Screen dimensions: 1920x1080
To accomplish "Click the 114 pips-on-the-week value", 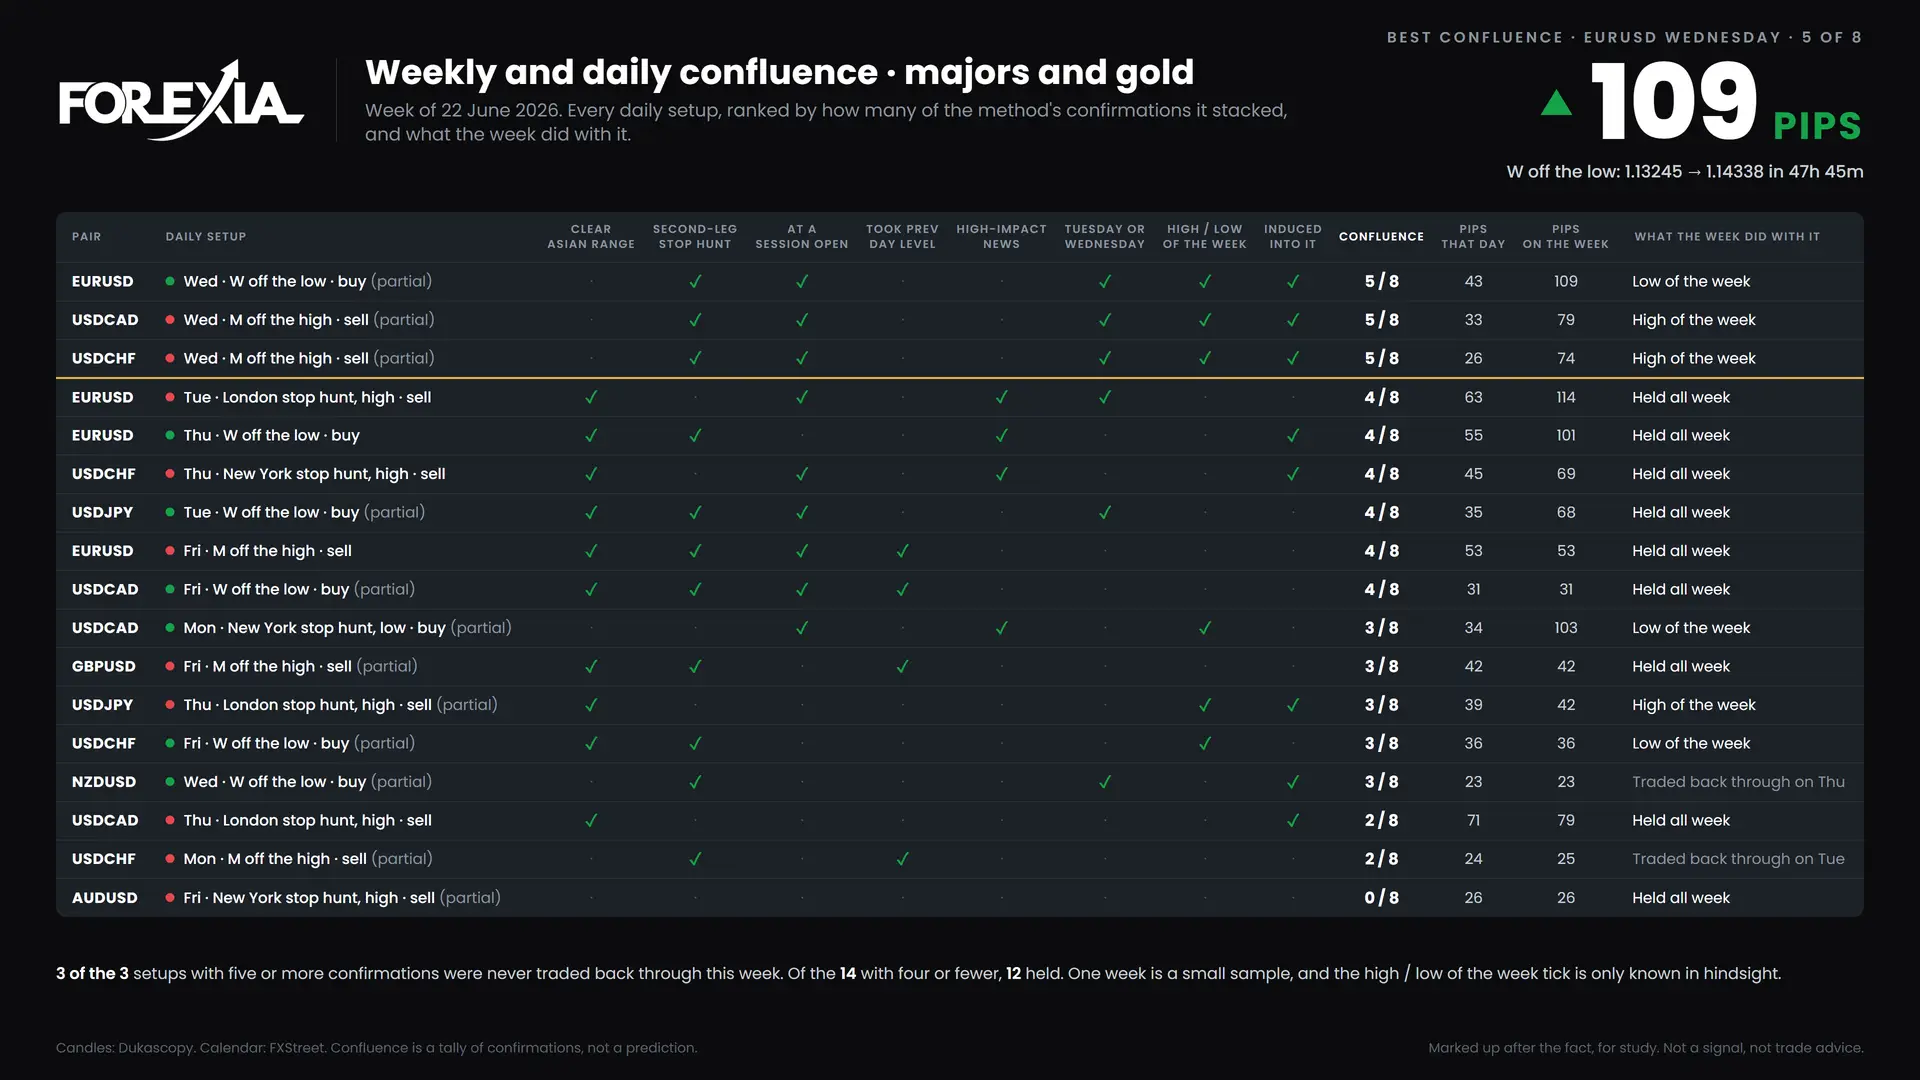I will [1566, 397].
